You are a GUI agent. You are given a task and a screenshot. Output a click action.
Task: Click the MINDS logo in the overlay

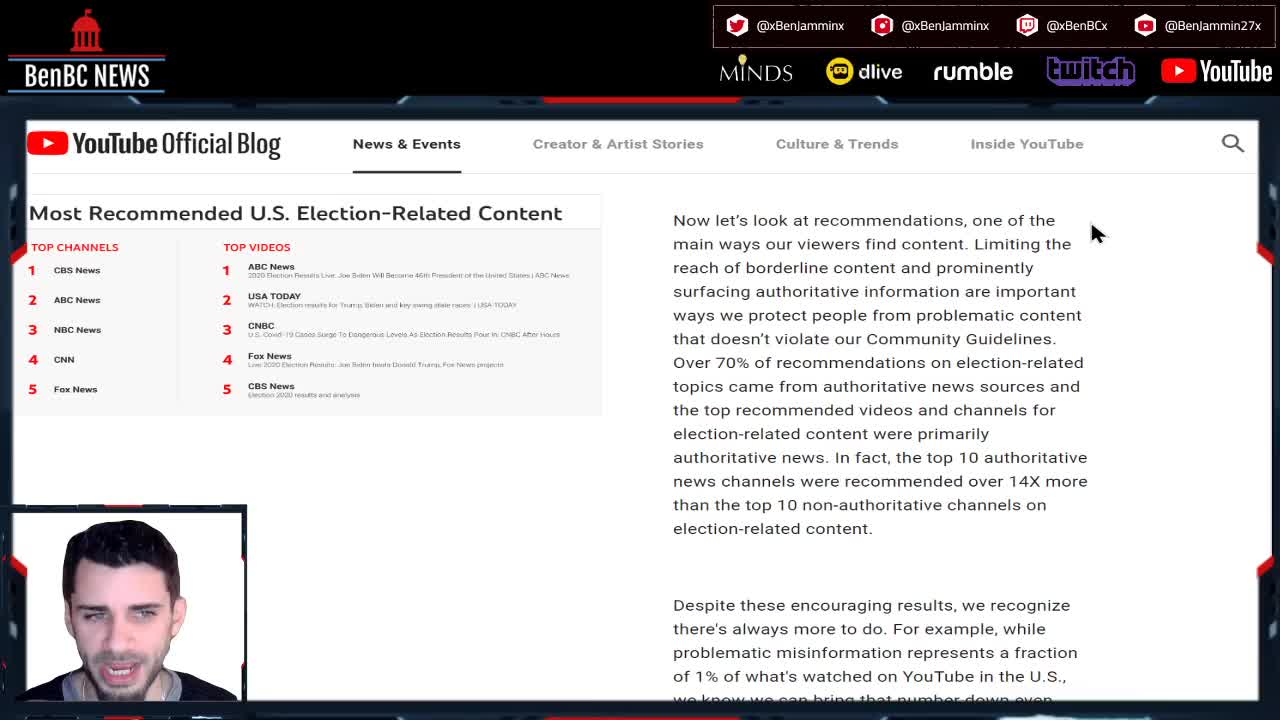click(x=756, y=71)
